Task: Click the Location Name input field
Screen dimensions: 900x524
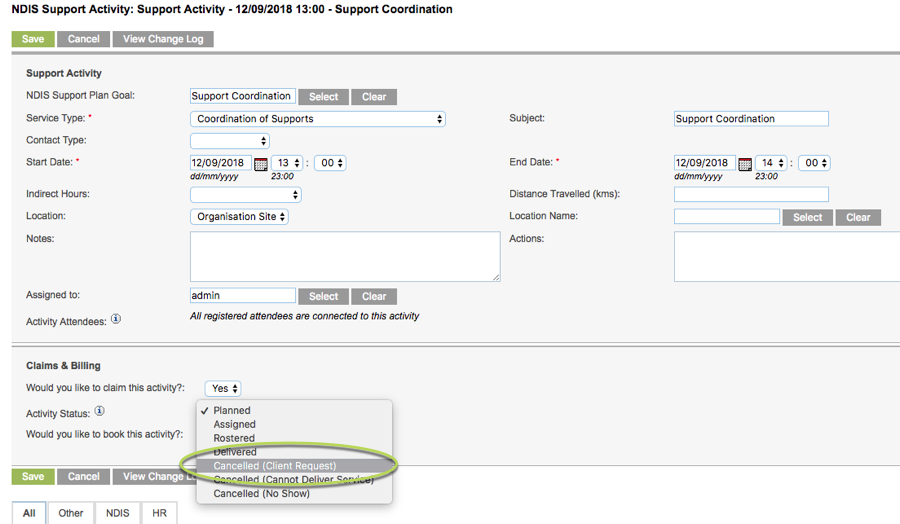Action: click(x=727, y=216)
